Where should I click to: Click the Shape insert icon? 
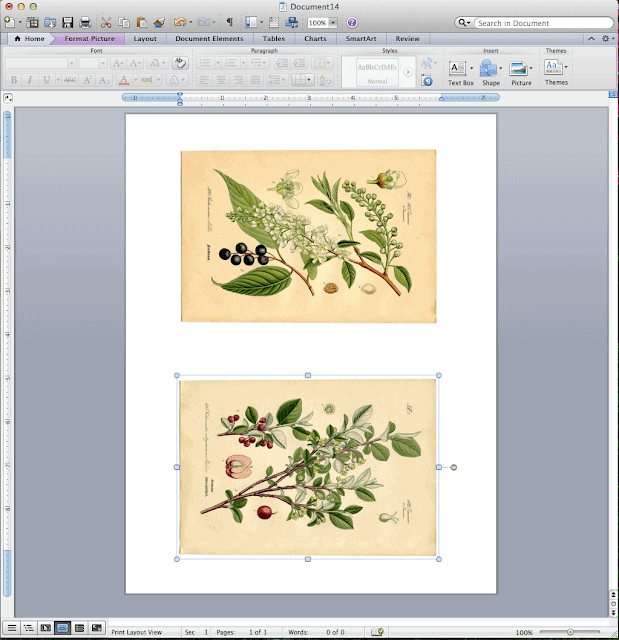[x=488, y=68]
